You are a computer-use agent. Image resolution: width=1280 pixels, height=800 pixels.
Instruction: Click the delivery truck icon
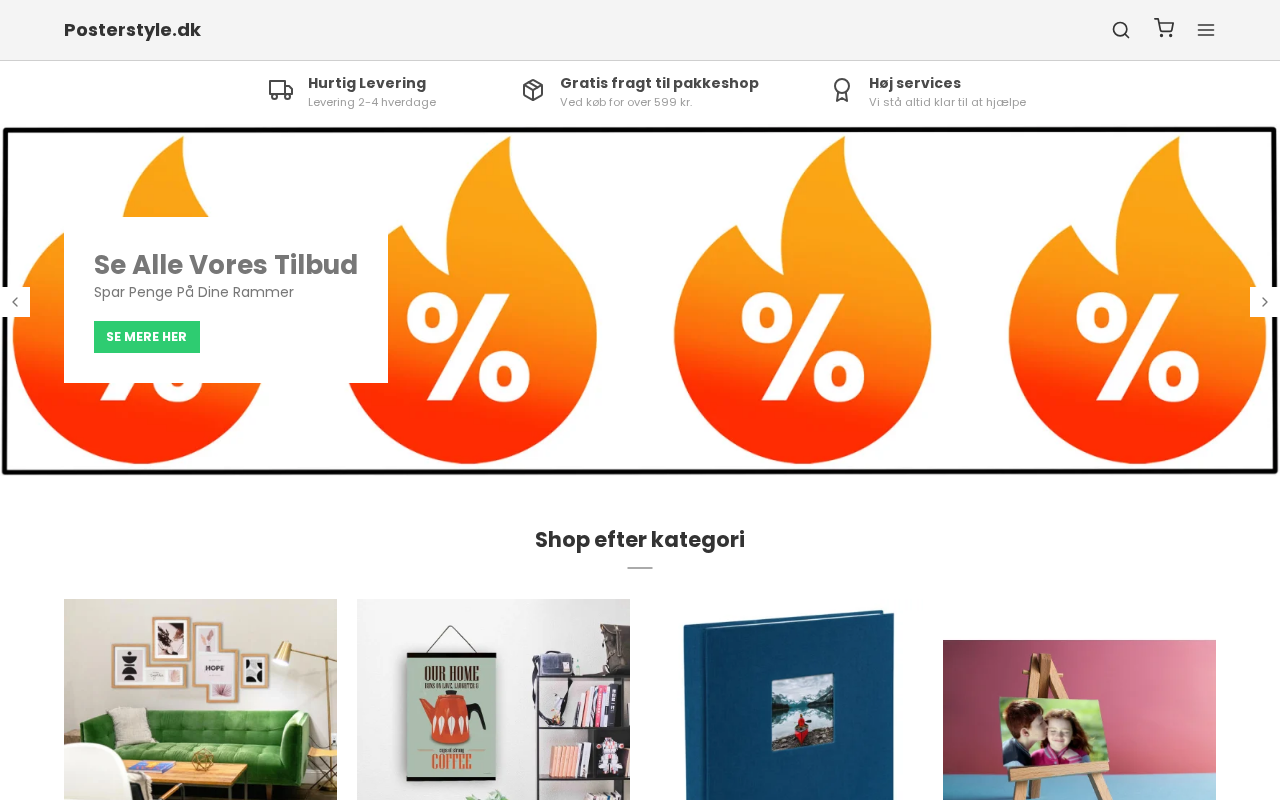pos(281,91)
